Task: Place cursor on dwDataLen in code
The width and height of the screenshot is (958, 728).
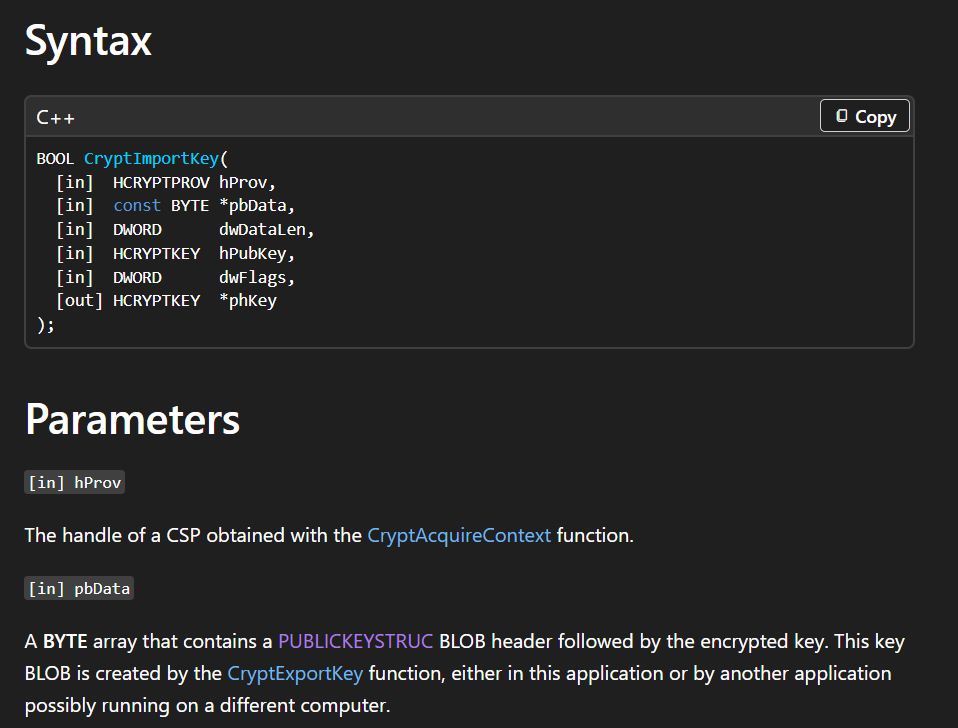Action: pyautogui.click(x=266, y=229)
